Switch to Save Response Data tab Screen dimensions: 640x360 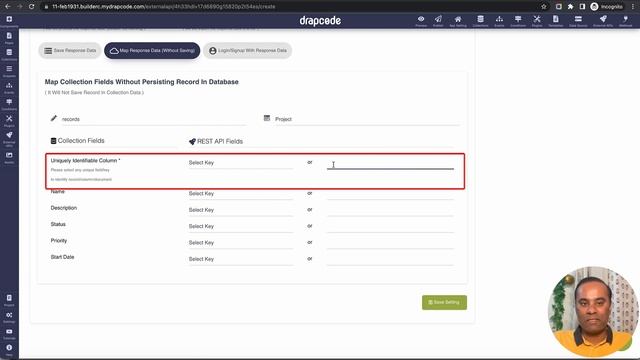70,51
